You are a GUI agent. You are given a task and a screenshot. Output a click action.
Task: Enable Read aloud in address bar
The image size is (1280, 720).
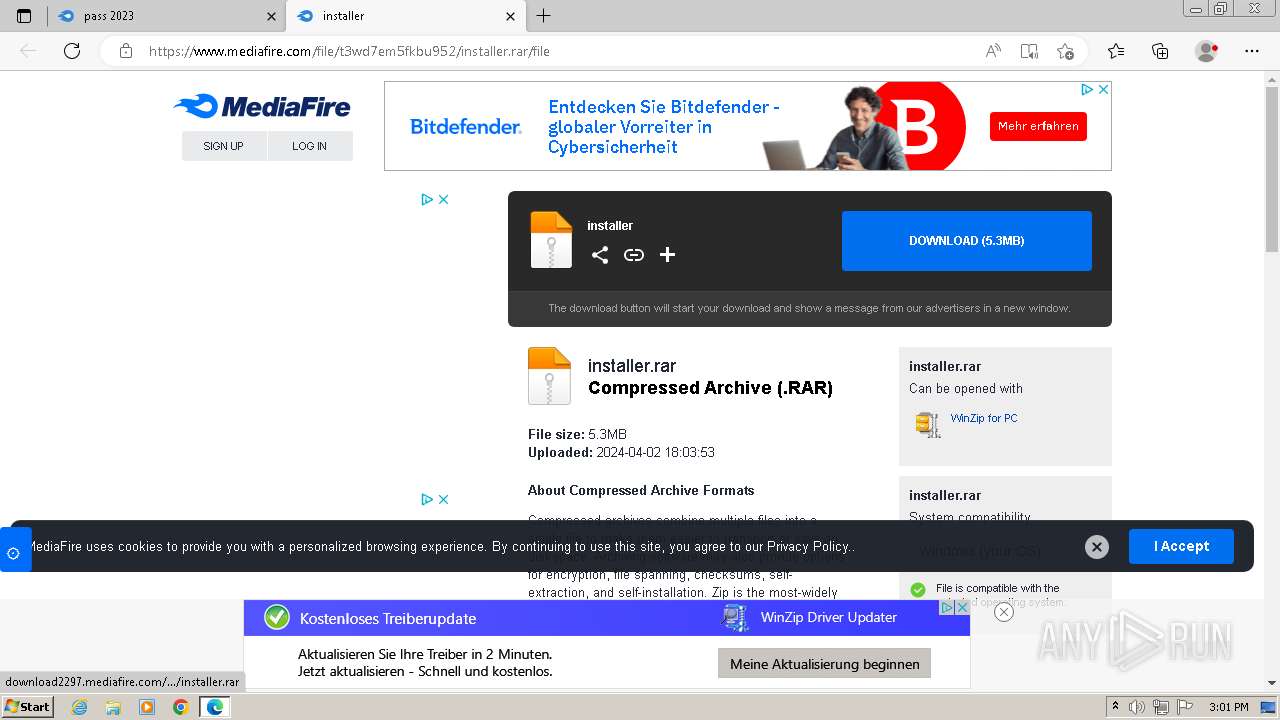click(993, 51)
